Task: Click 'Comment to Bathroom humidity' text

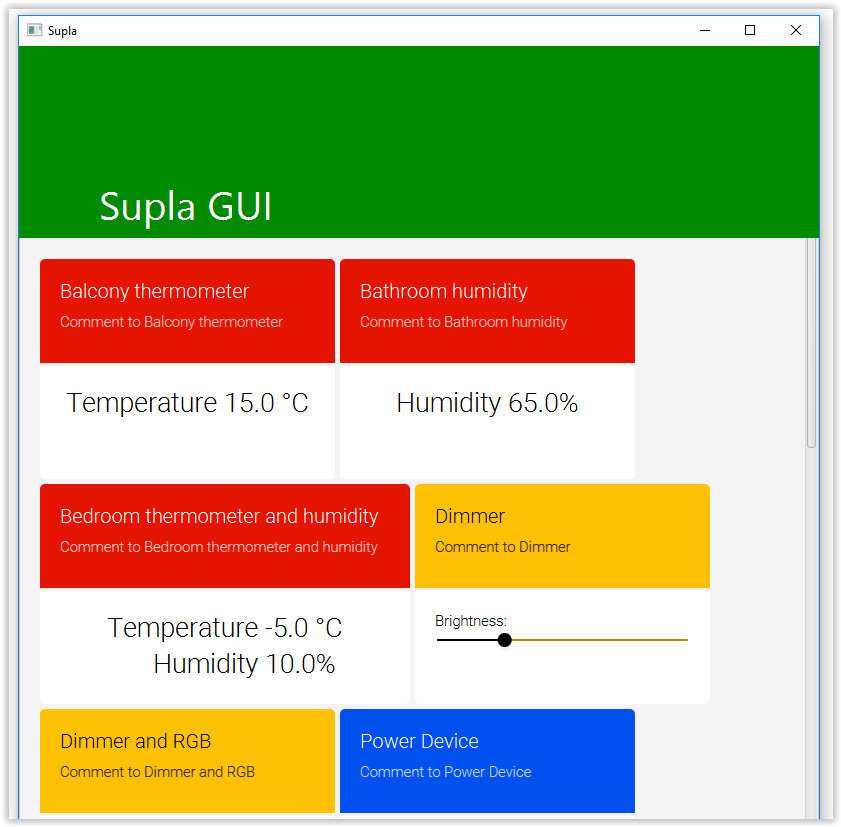Action: click(x=463, y=322)
